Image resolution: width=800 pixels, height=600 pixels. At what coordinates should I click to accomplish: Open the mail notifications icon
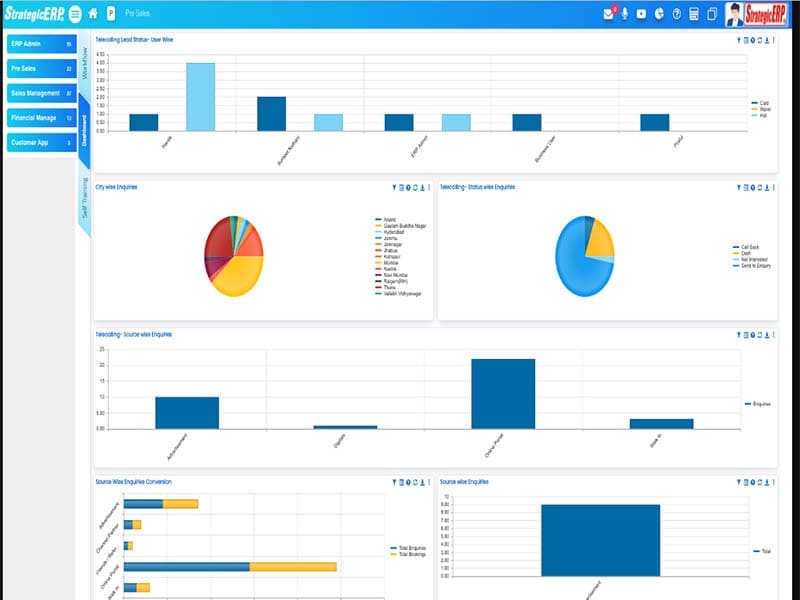[x=609, y=14]
